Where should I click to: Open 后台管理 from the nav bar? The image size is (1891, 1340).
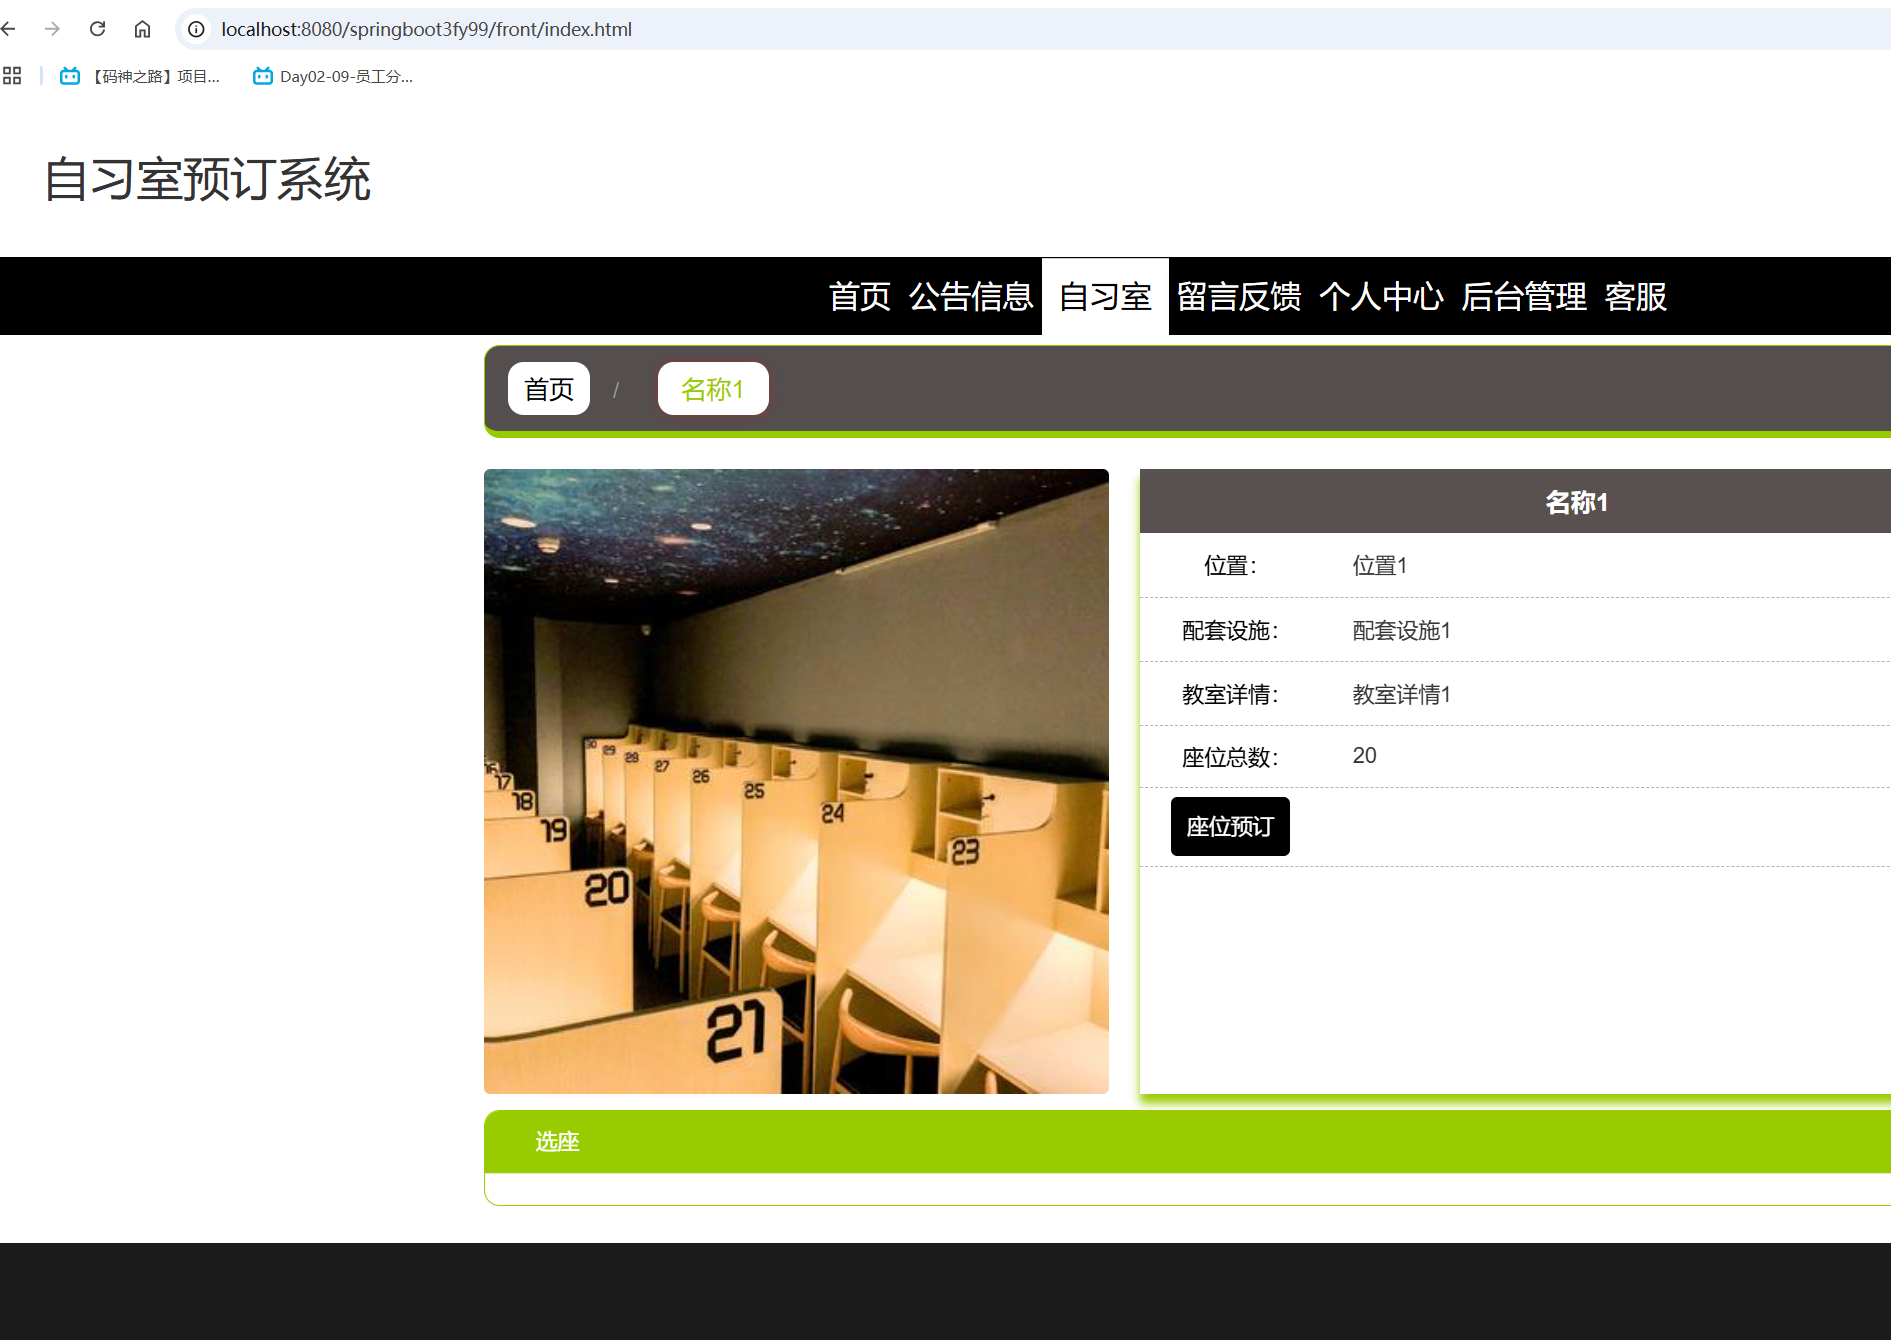point(1523,296)
